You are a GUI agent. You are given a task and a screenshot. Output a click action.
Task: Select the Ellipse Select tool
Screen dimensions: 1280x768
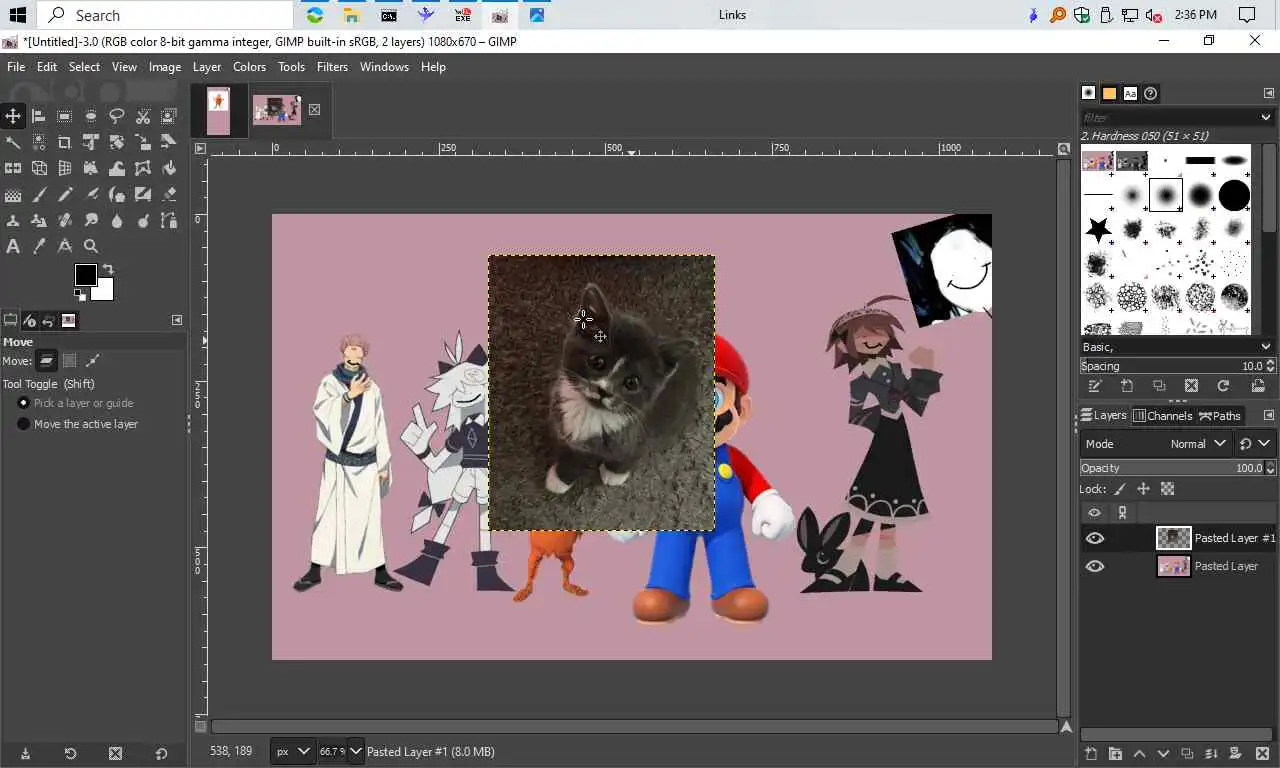[x=91, y=116]
